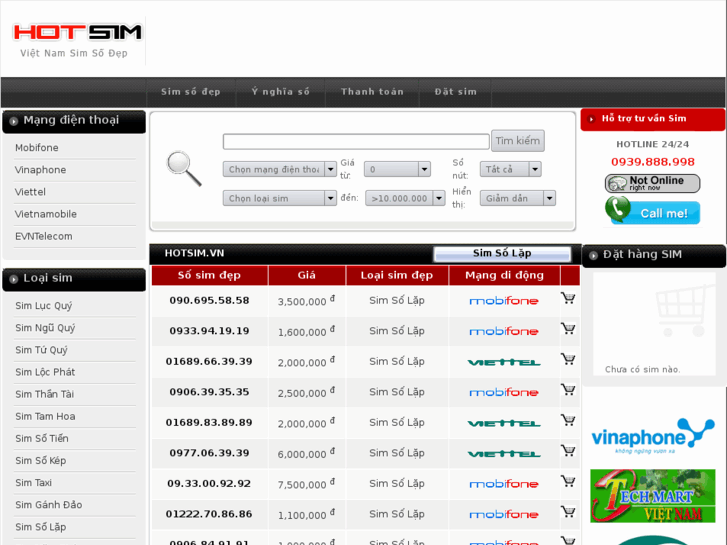Image resolution: width=727 pixels, height=545 pixels.
Task: Click Viettel logo in 0977.06.39.39 row
Action: pos(504,454)
